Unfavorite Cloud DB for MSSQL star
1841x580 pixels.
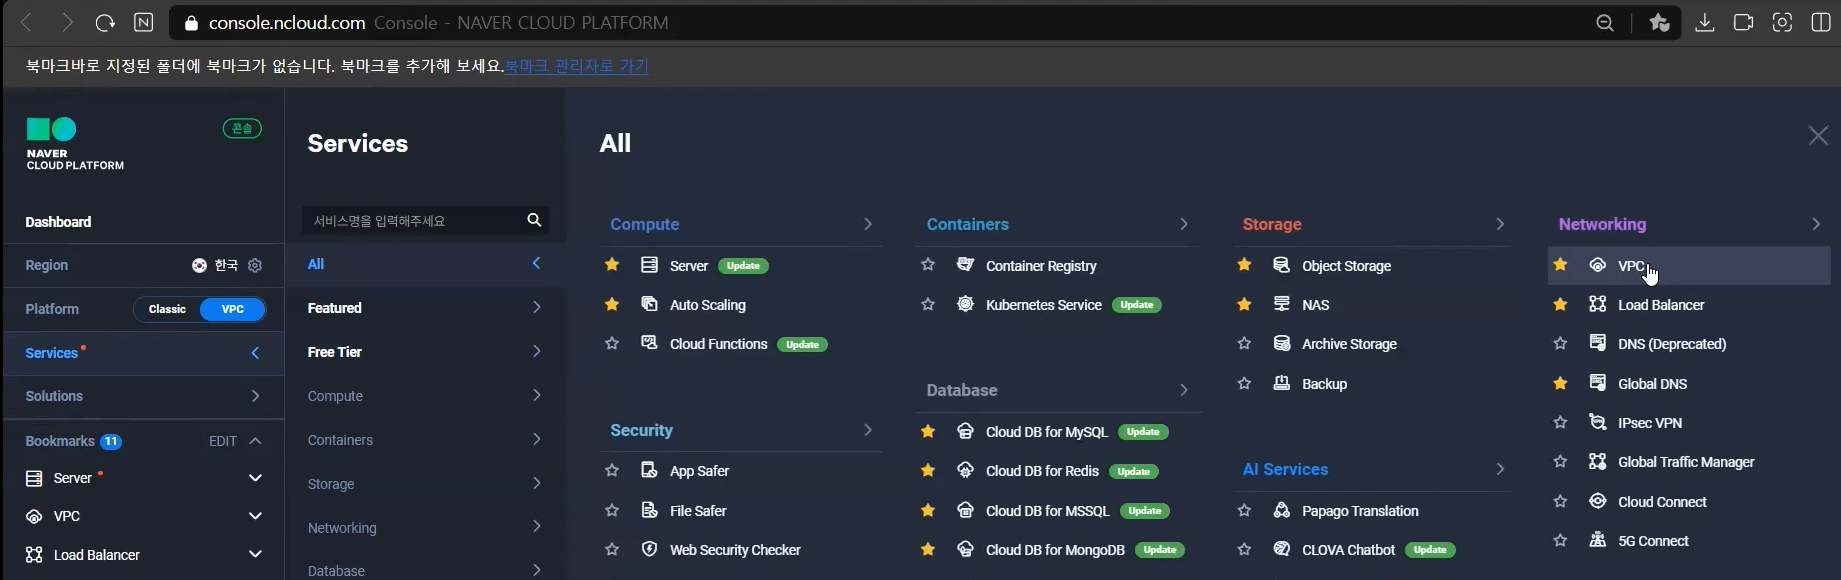click(928, 510)
